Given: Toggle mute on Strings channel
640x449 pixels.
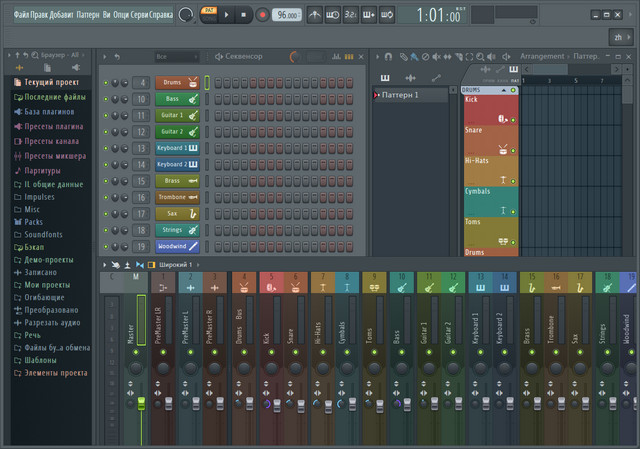Looking at the screenshot, I should tap(107, 230).
